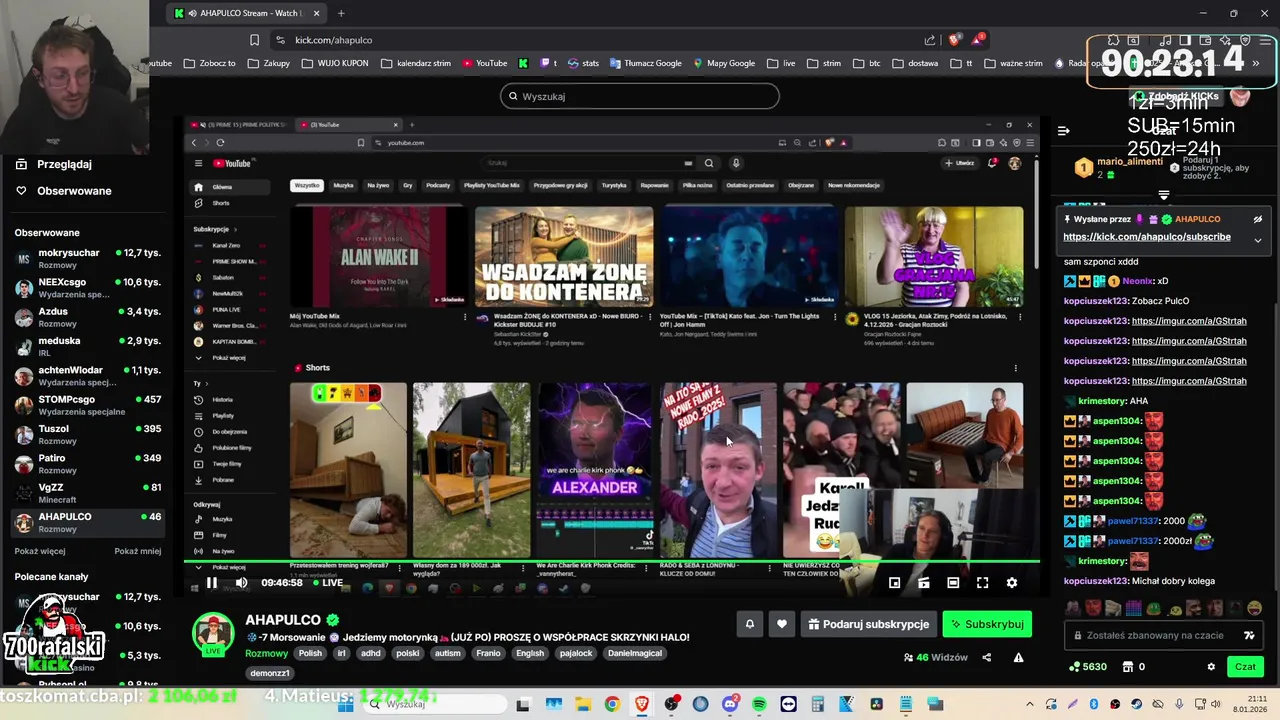Open Chrome from the taskbar
The width and height of the screenshot is (1280, 720).
[x=612, y=704]
